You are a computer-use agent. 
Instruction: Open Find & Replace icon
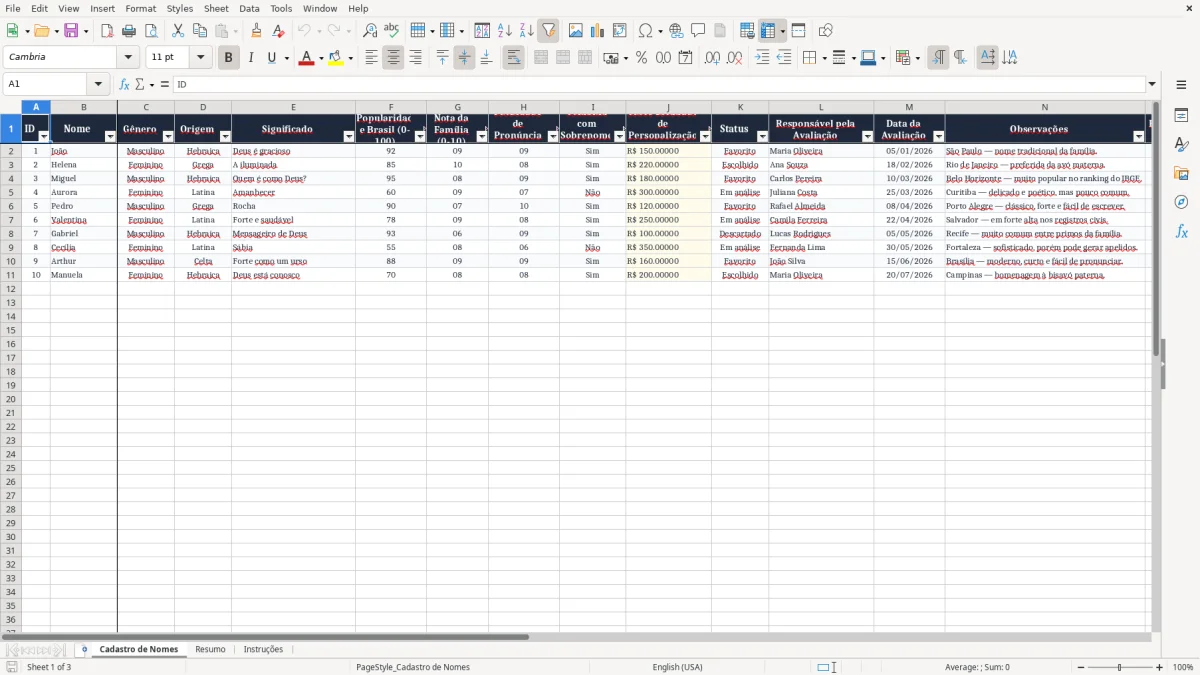click(370, 31)
